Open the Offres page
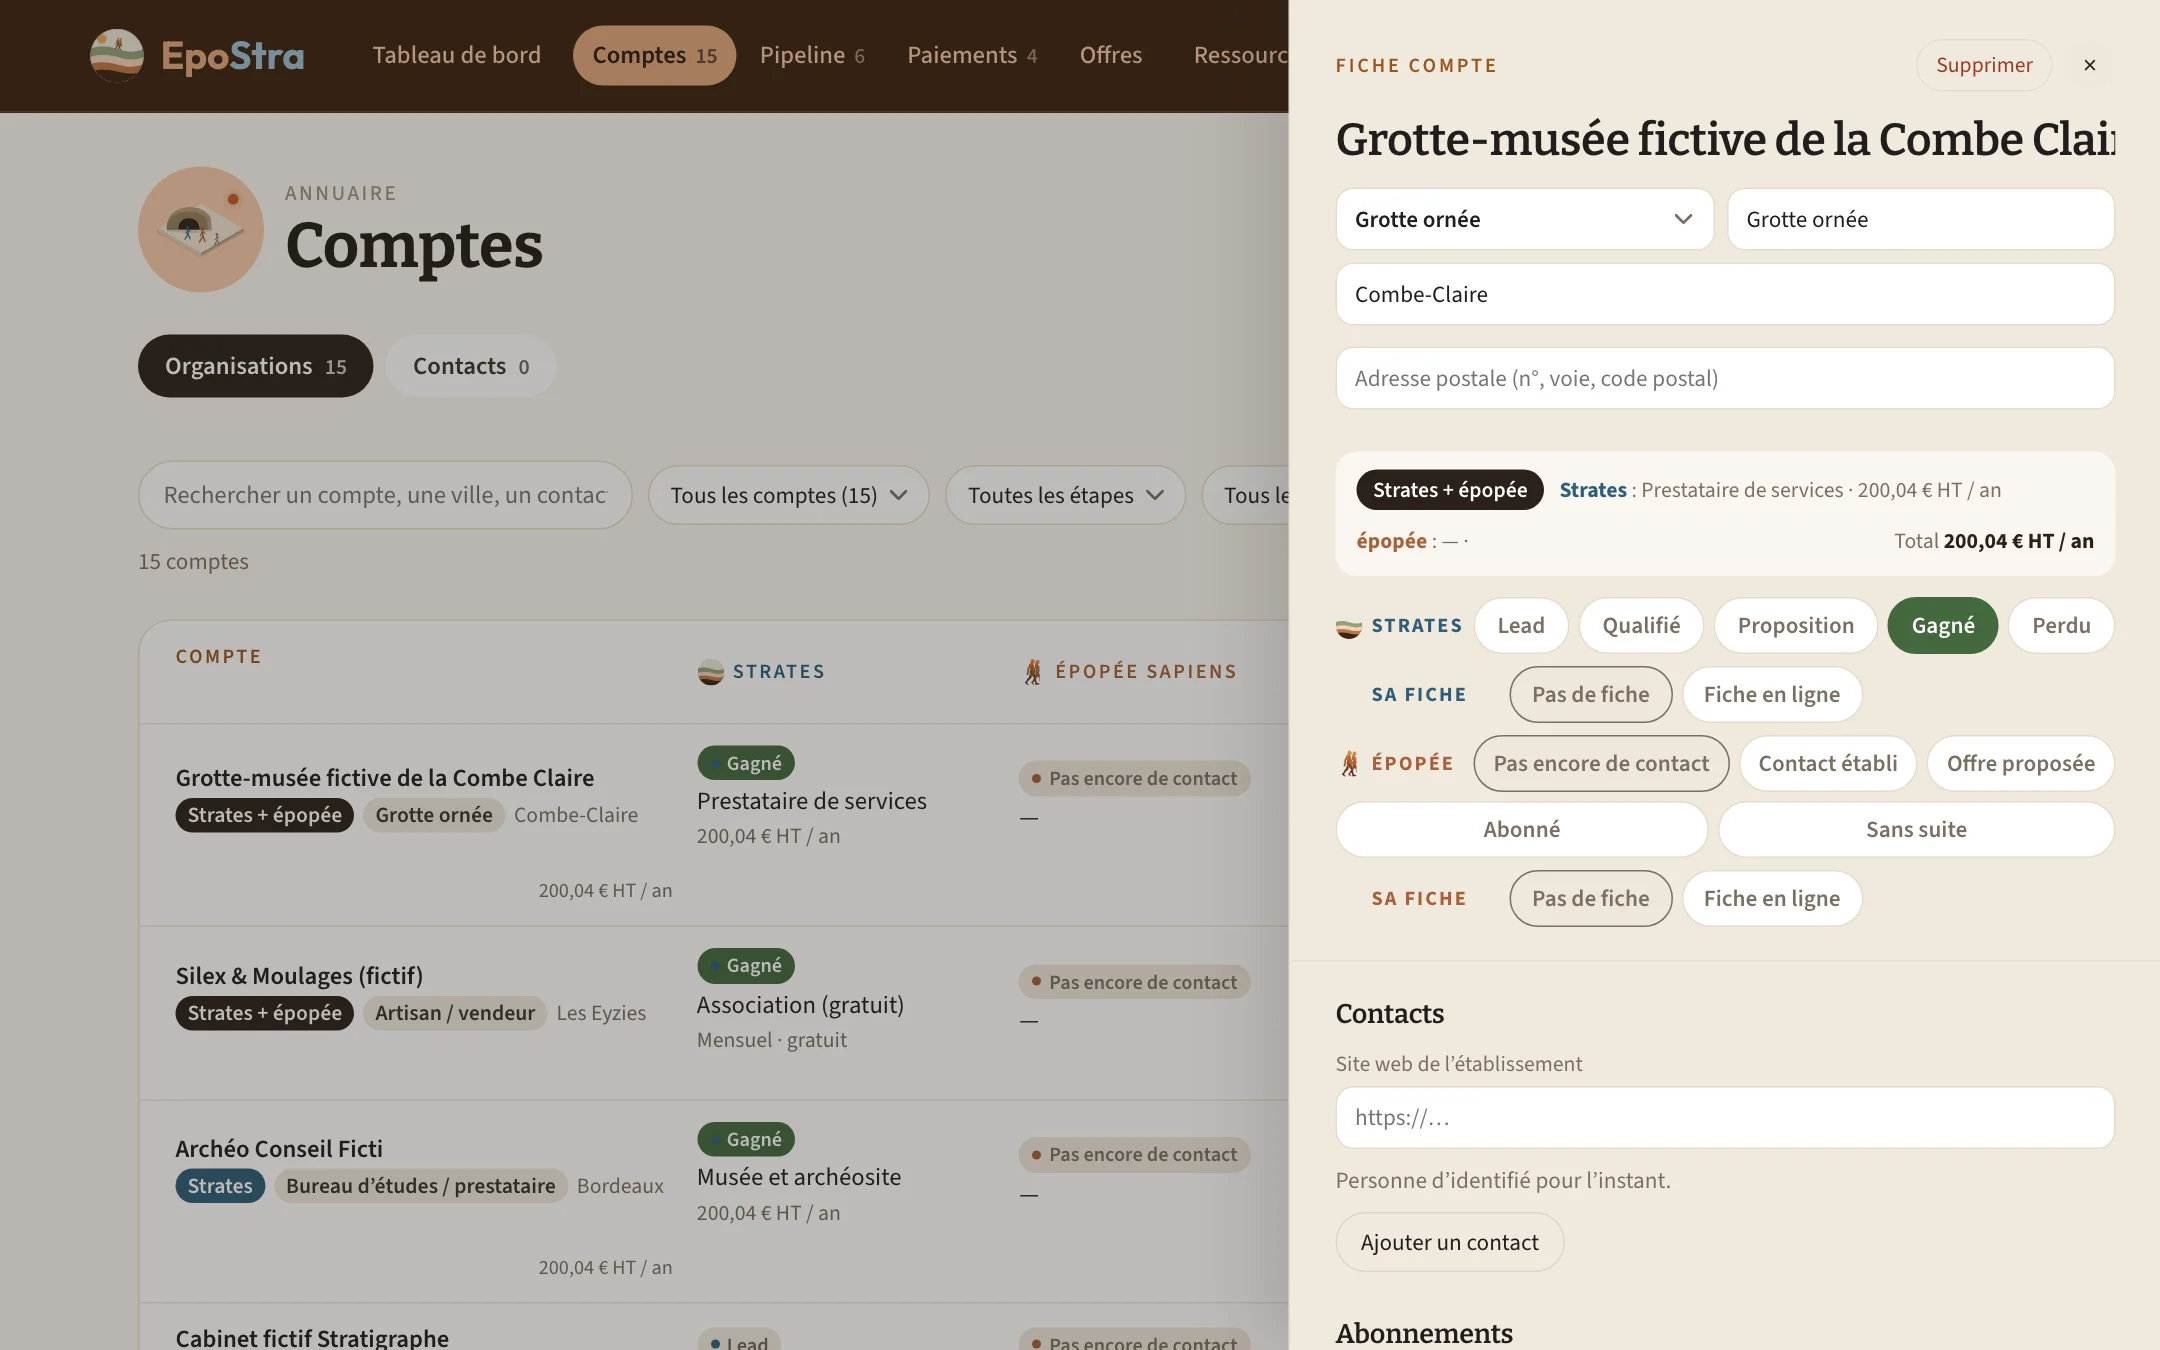2160x1350 pixels. 1110,55
